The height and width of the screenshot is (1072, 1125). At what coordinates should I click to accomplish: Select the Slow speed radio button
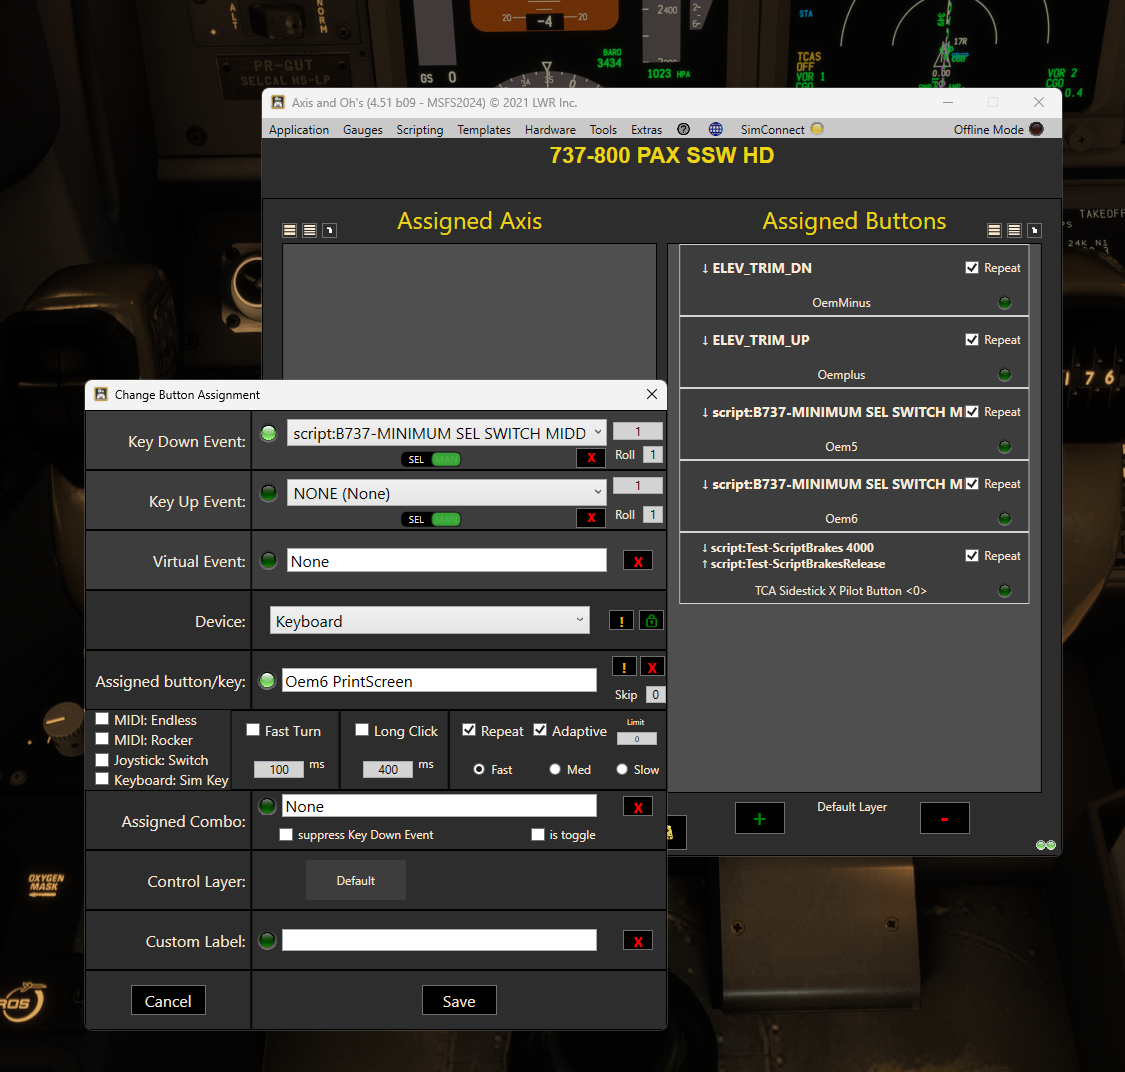[622, 769]
